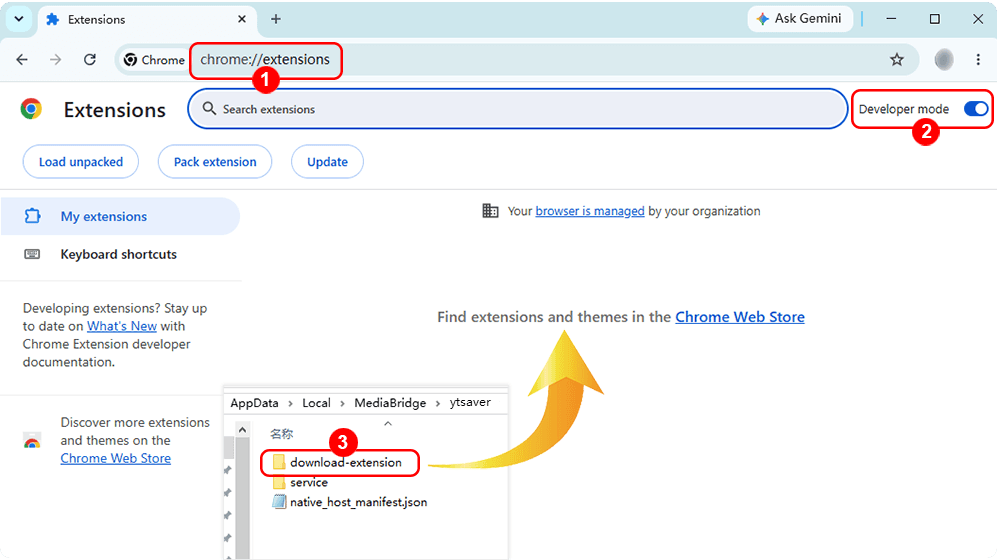The image size is (1000, 560).
Task: Reload the page with refresh icon
Action: 90,59
